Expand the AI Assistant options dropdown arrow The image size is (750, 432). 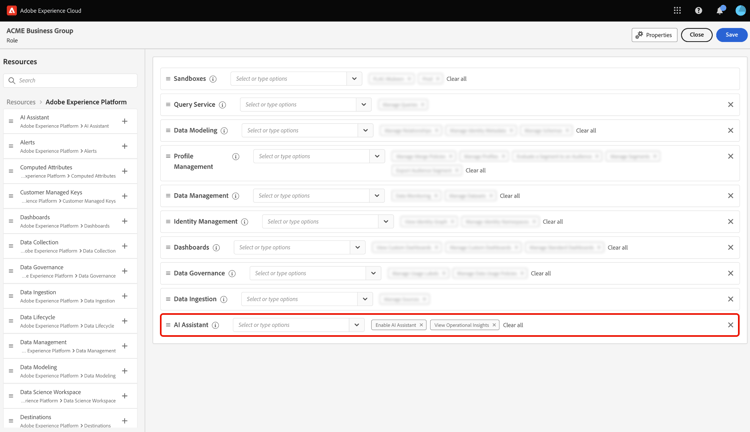pyautogui.click(x=356, y=325)
